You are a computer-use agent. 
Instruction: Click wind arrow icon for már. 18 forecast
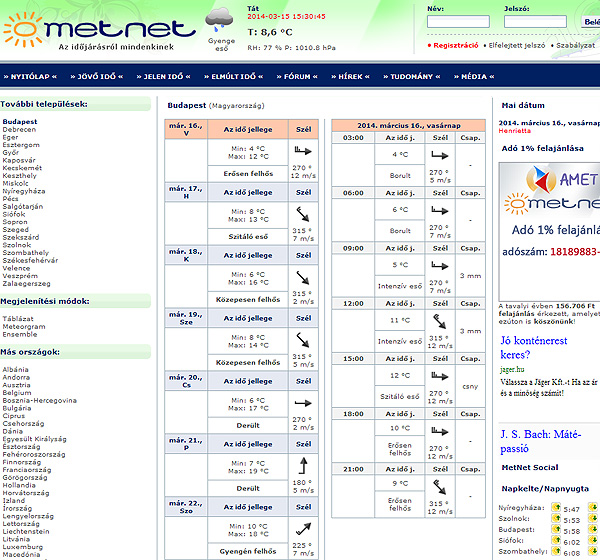[303, 278]
